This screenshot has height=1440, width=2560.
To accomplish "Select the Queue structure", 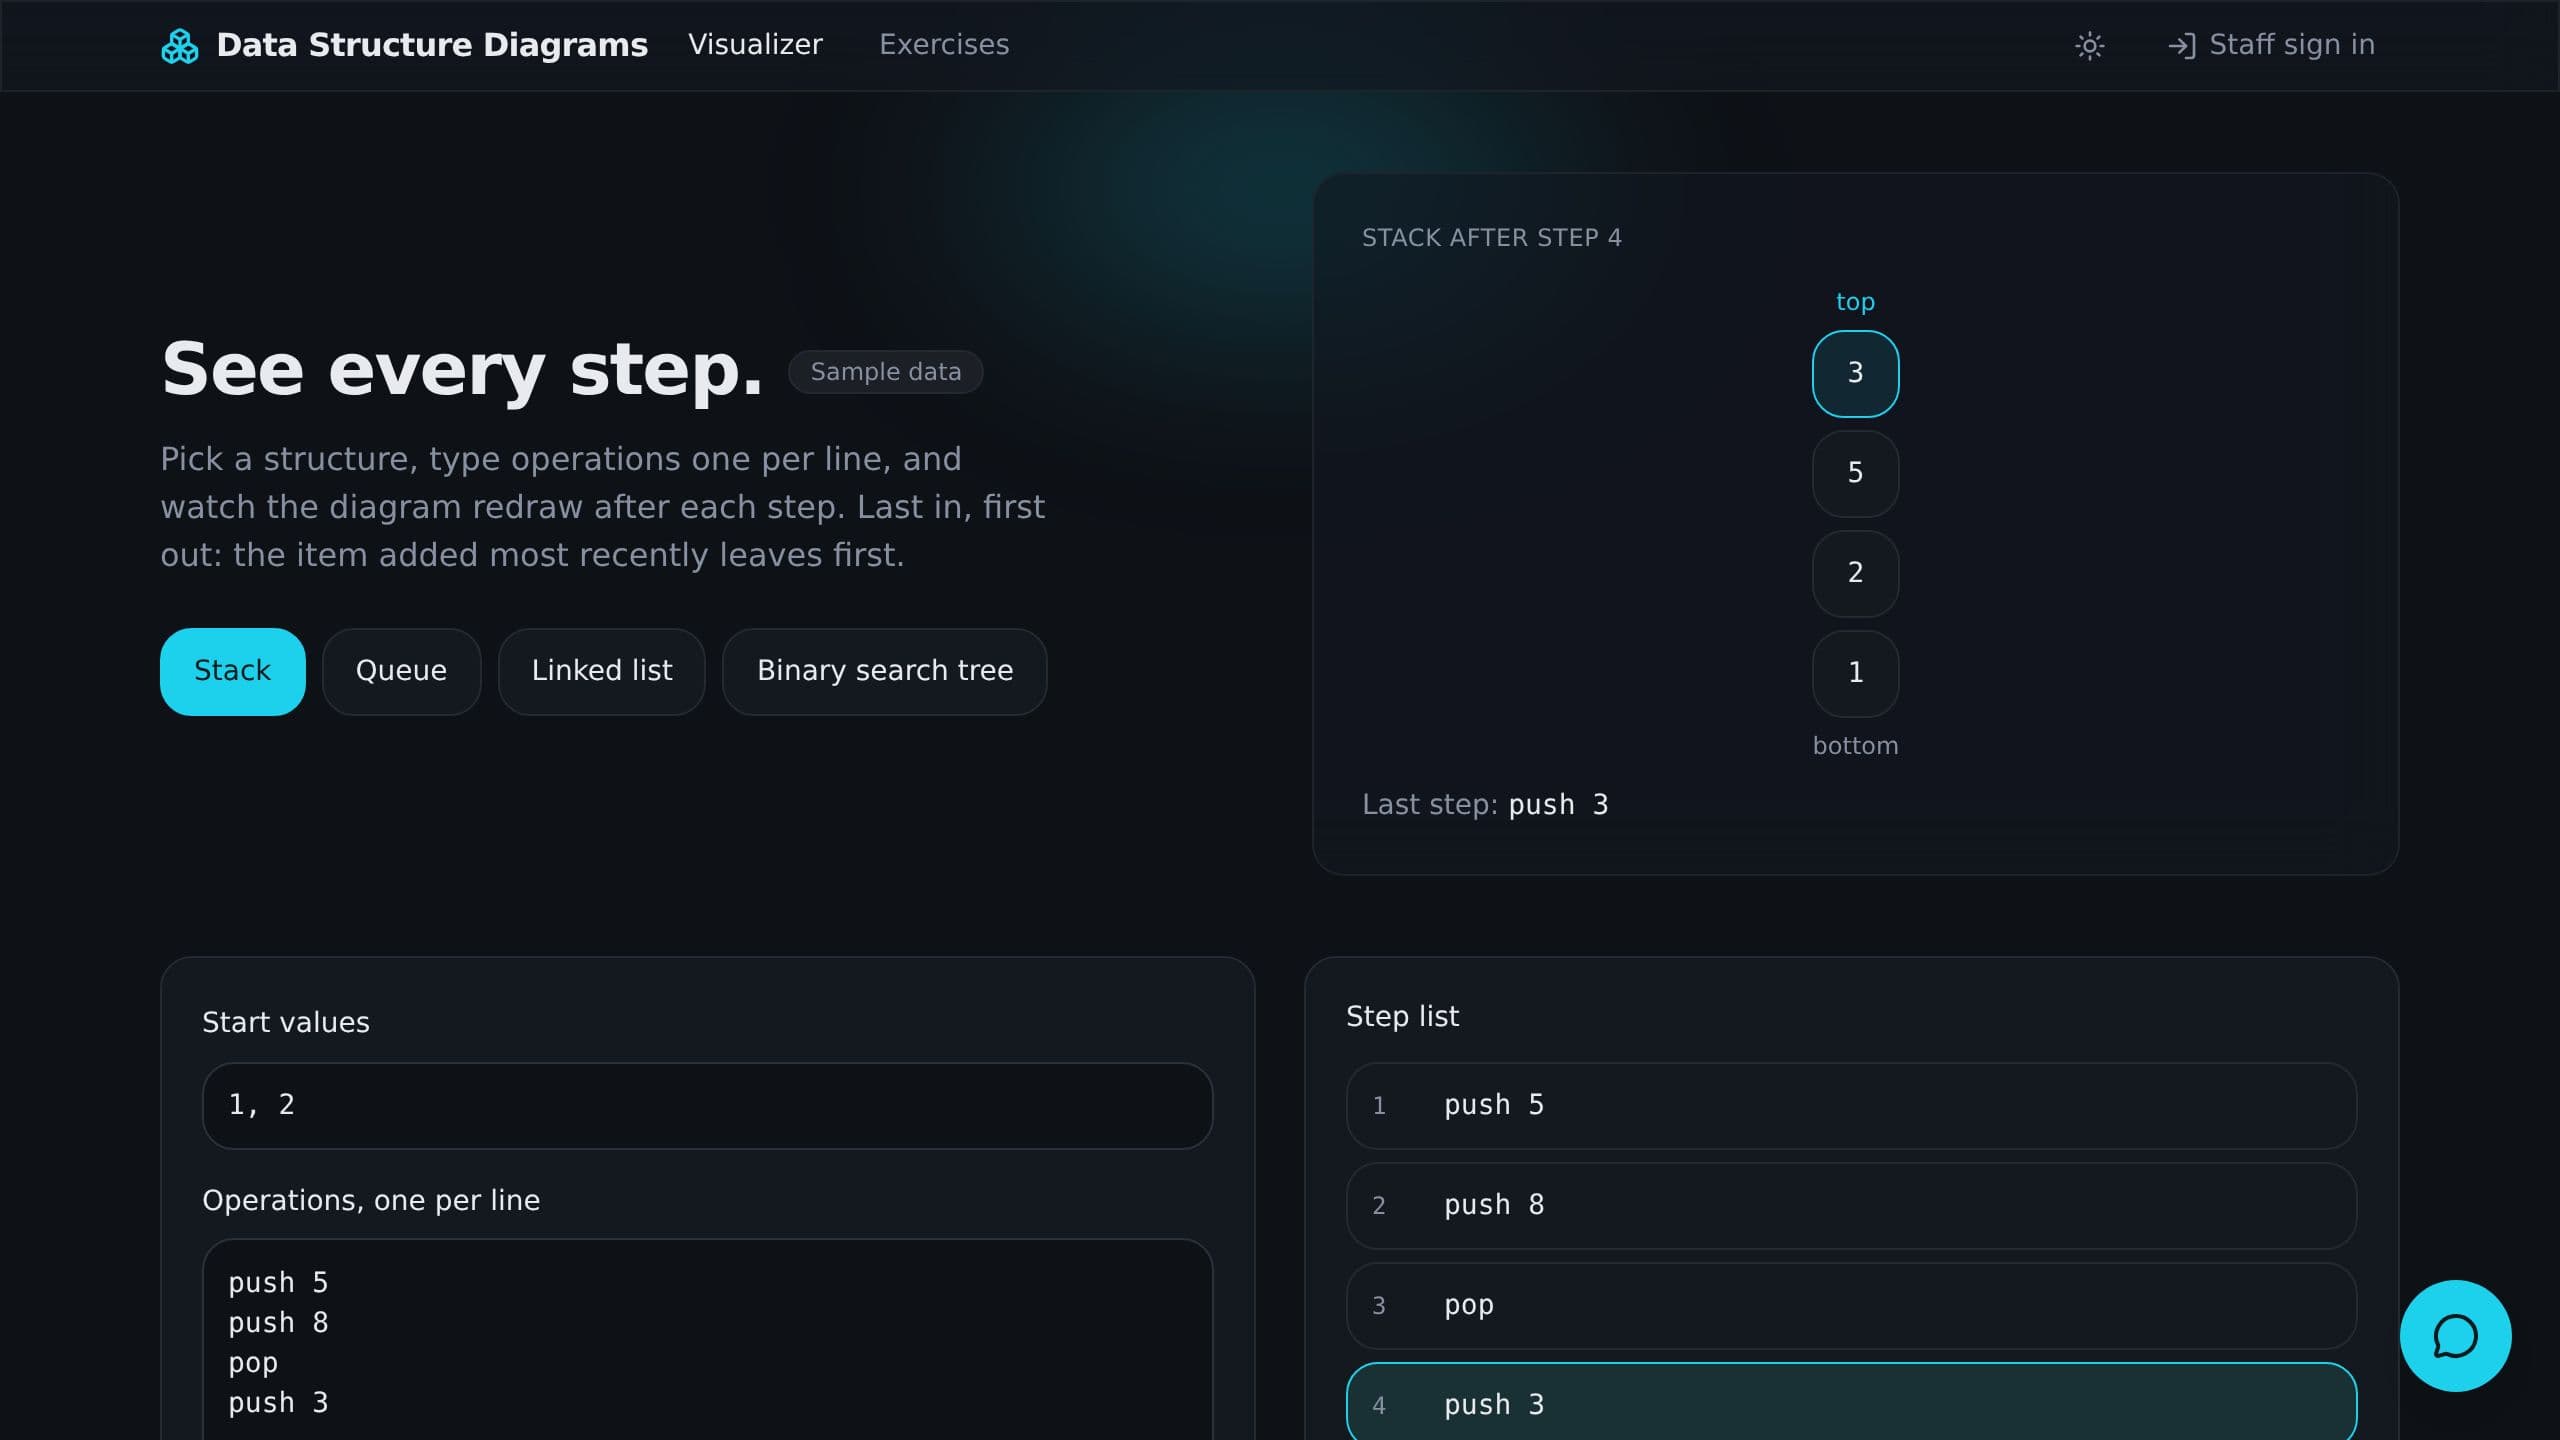I will pyautogui.click(x=401, y=671).
